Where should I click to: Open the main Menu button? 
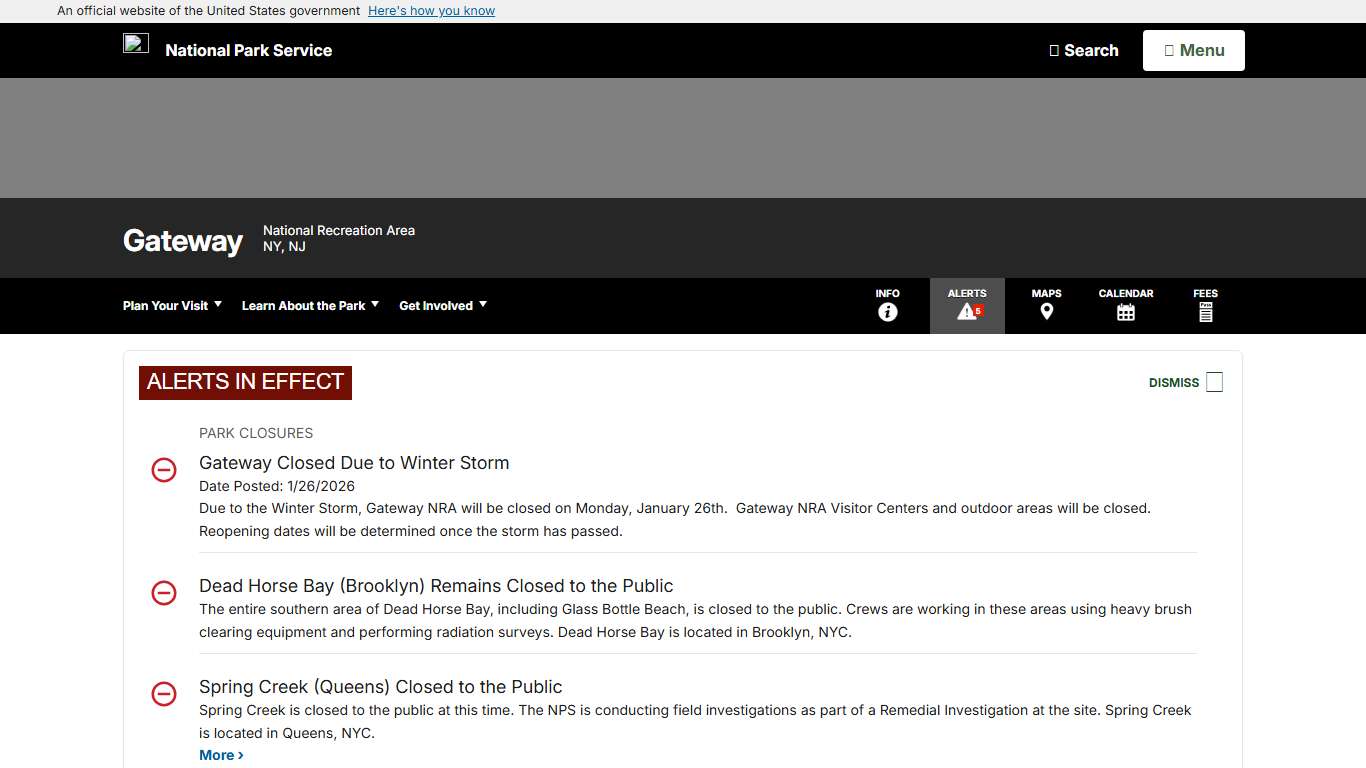[x=1193, y=50]
